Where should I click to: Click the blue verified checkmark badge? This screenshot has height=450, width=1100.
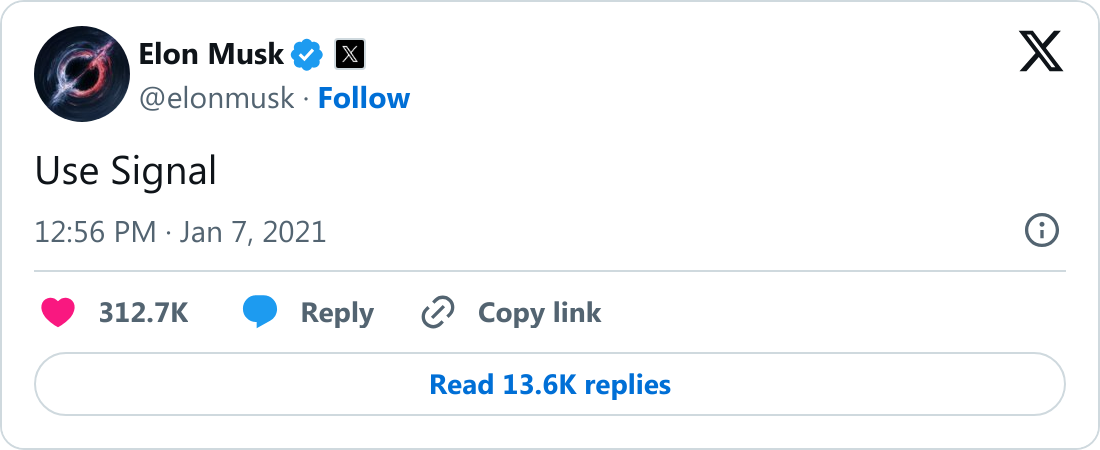coord(307,55)
